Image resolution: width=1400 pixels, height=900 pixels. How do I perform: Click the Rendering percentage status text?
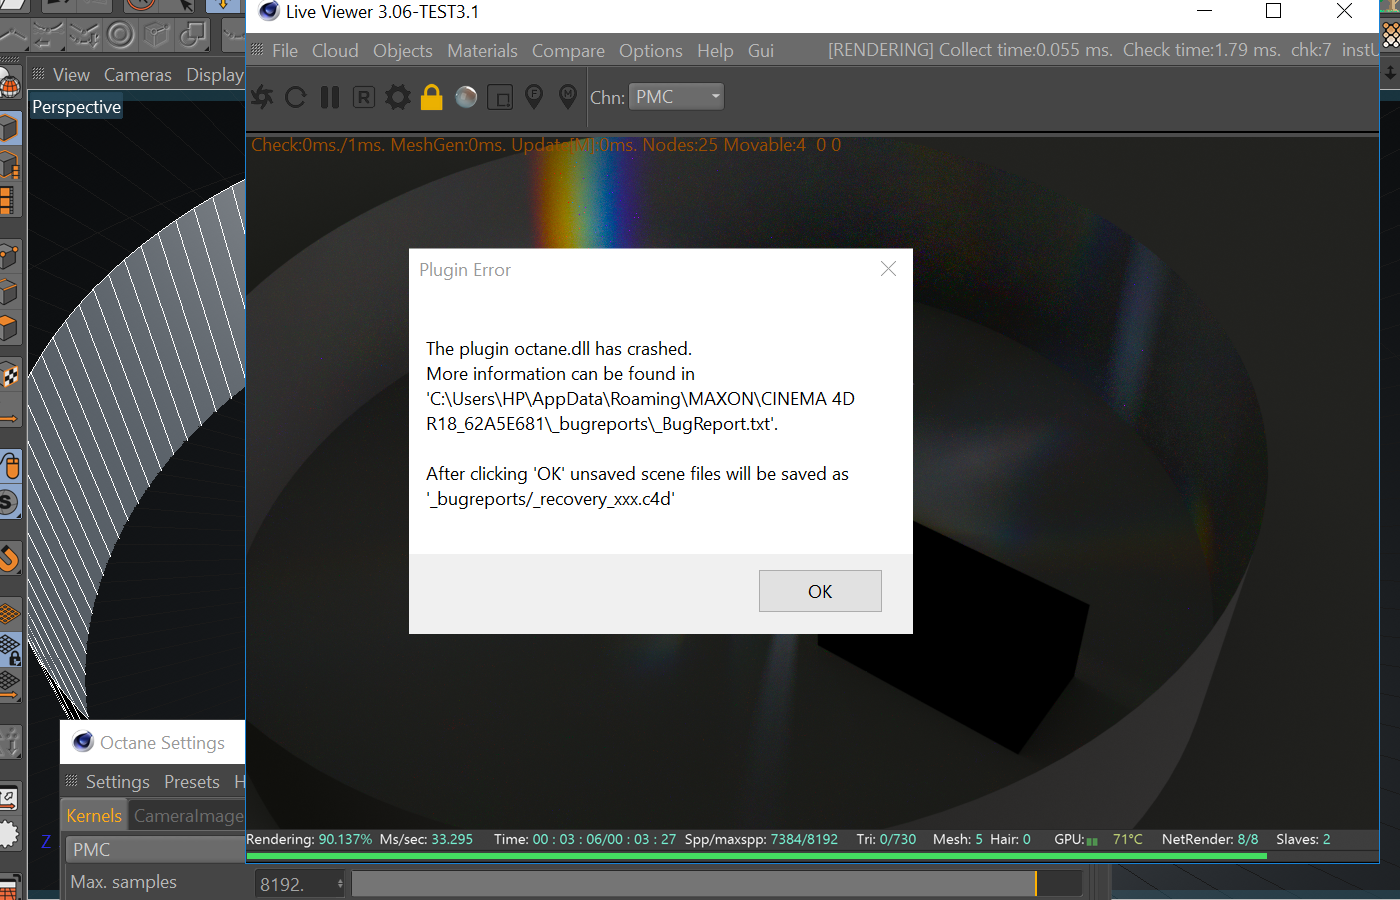309,840
